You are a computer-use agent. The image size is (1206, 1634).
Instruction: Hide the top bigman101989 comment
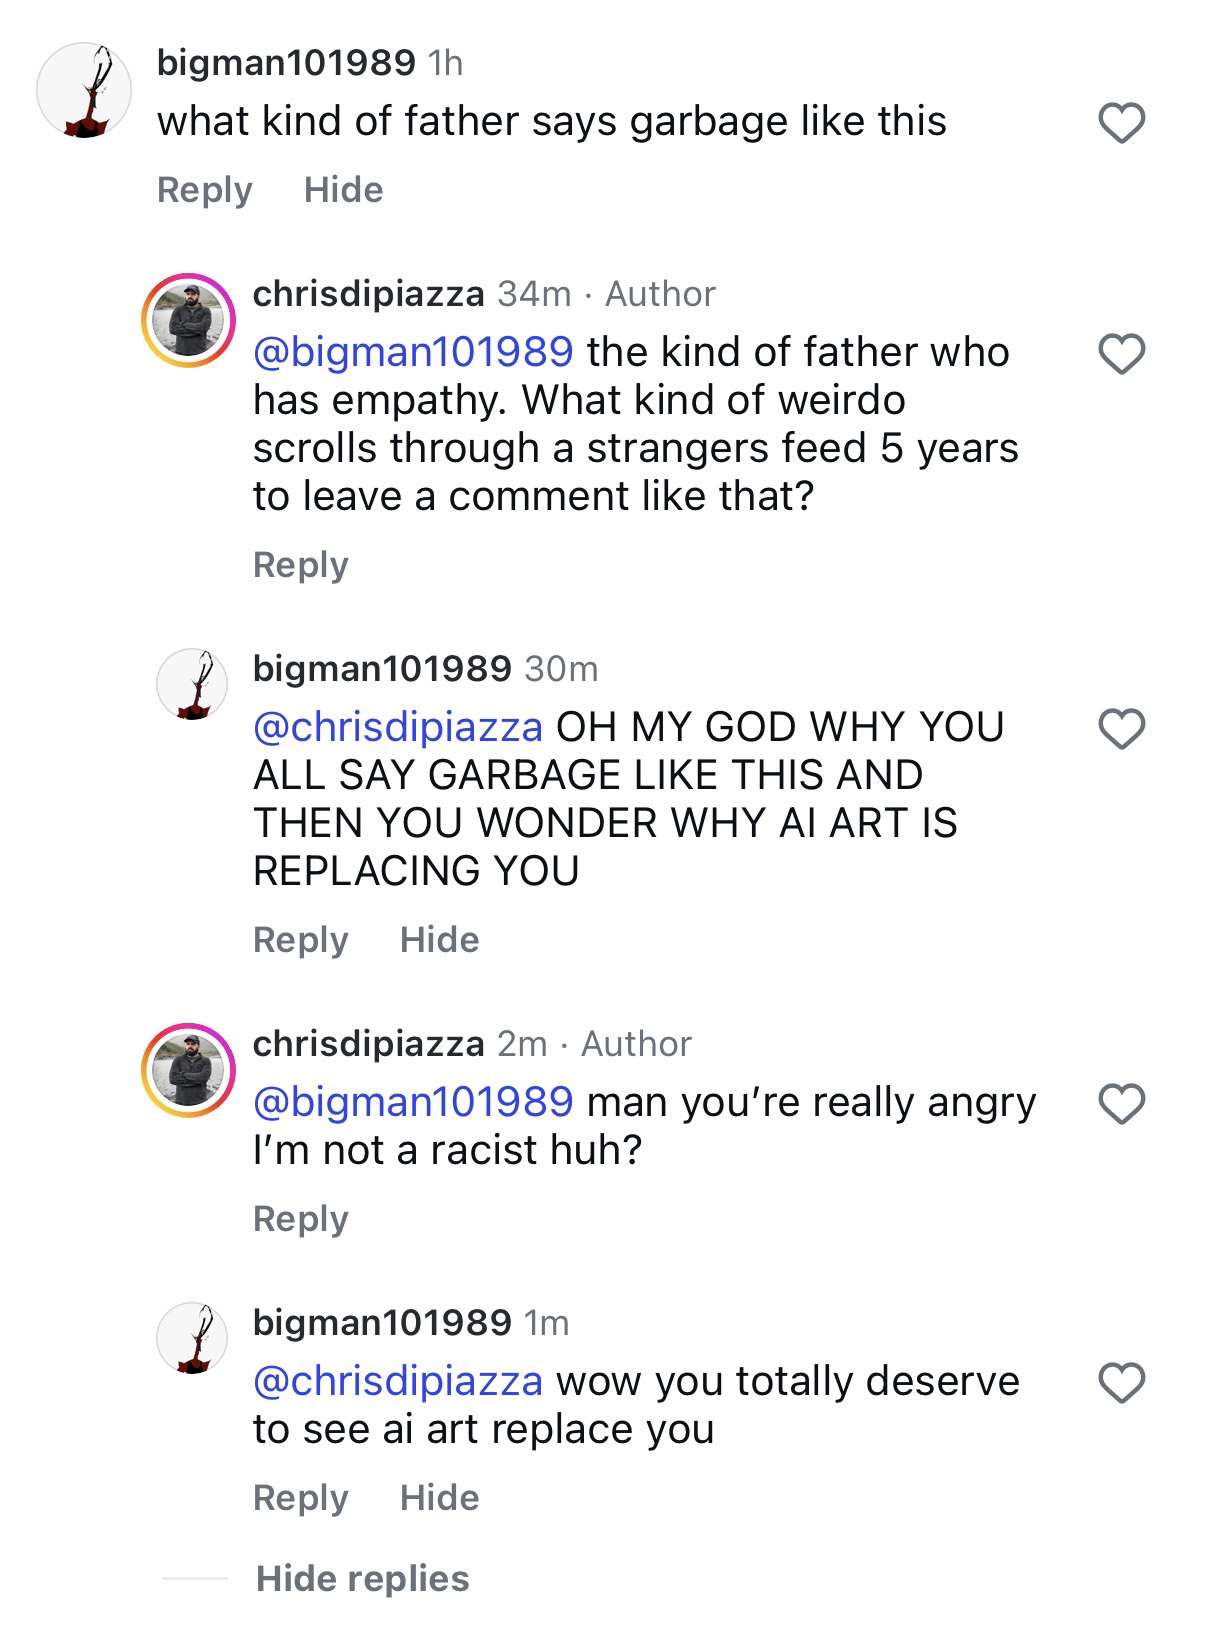[343, 190]
